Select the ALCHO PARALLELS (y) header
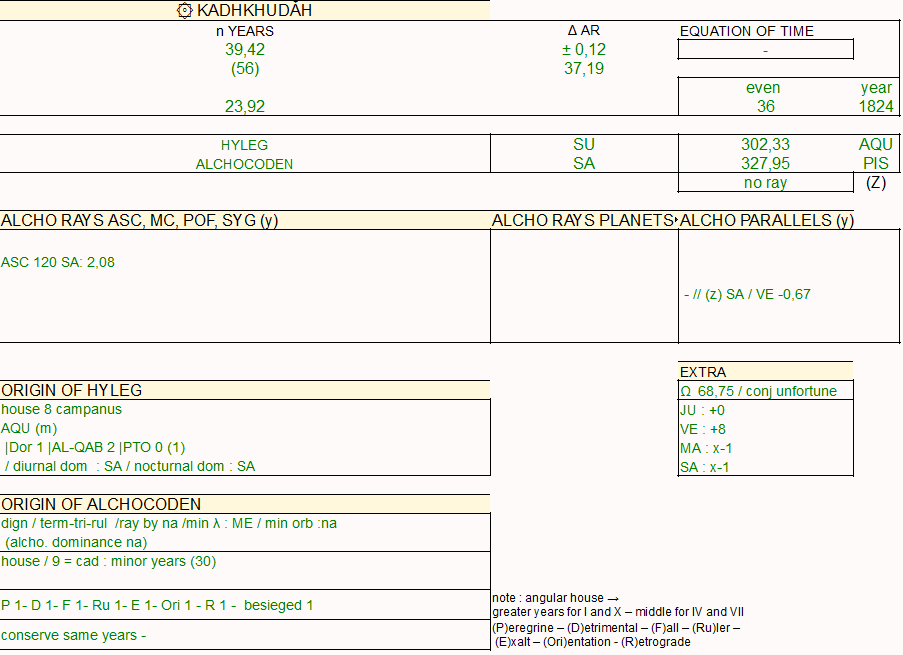The image size is (903, 655). pyautogui.click(x=767, y=221)
